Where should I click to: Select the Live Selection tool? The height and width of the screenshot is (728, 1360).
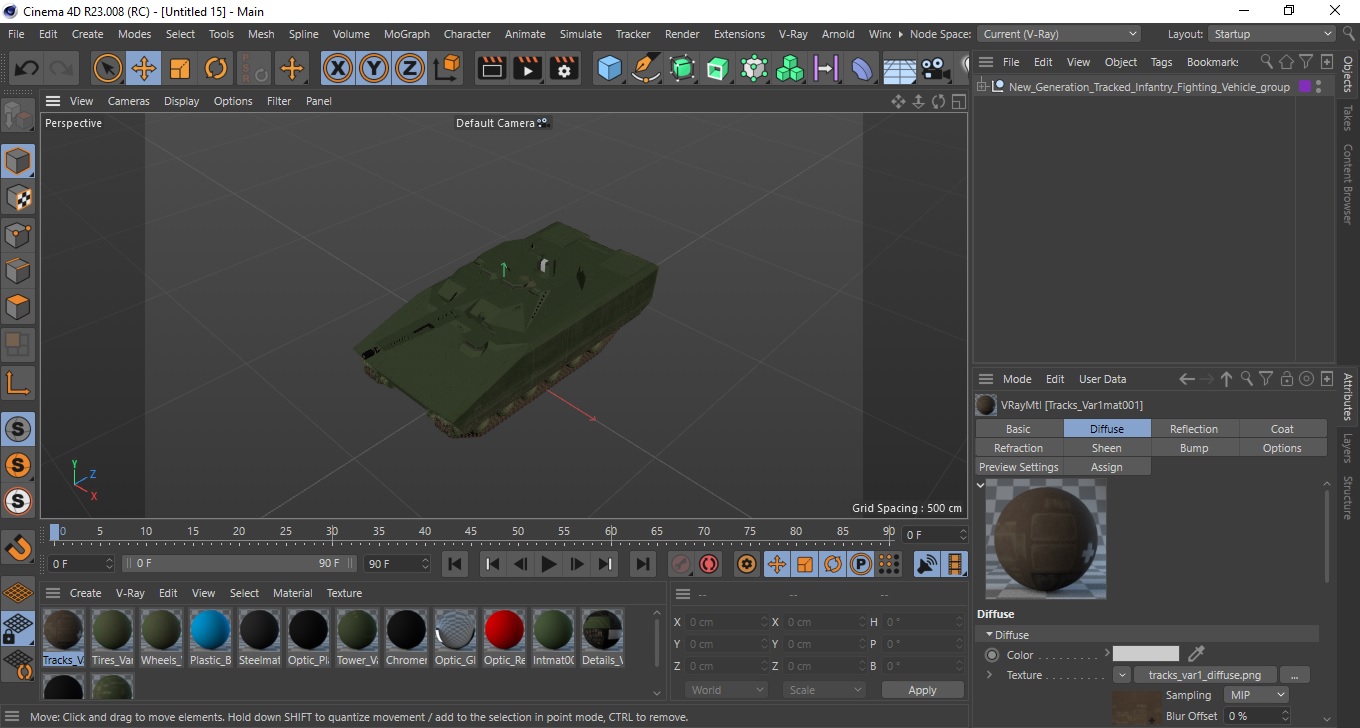point(108,69)
